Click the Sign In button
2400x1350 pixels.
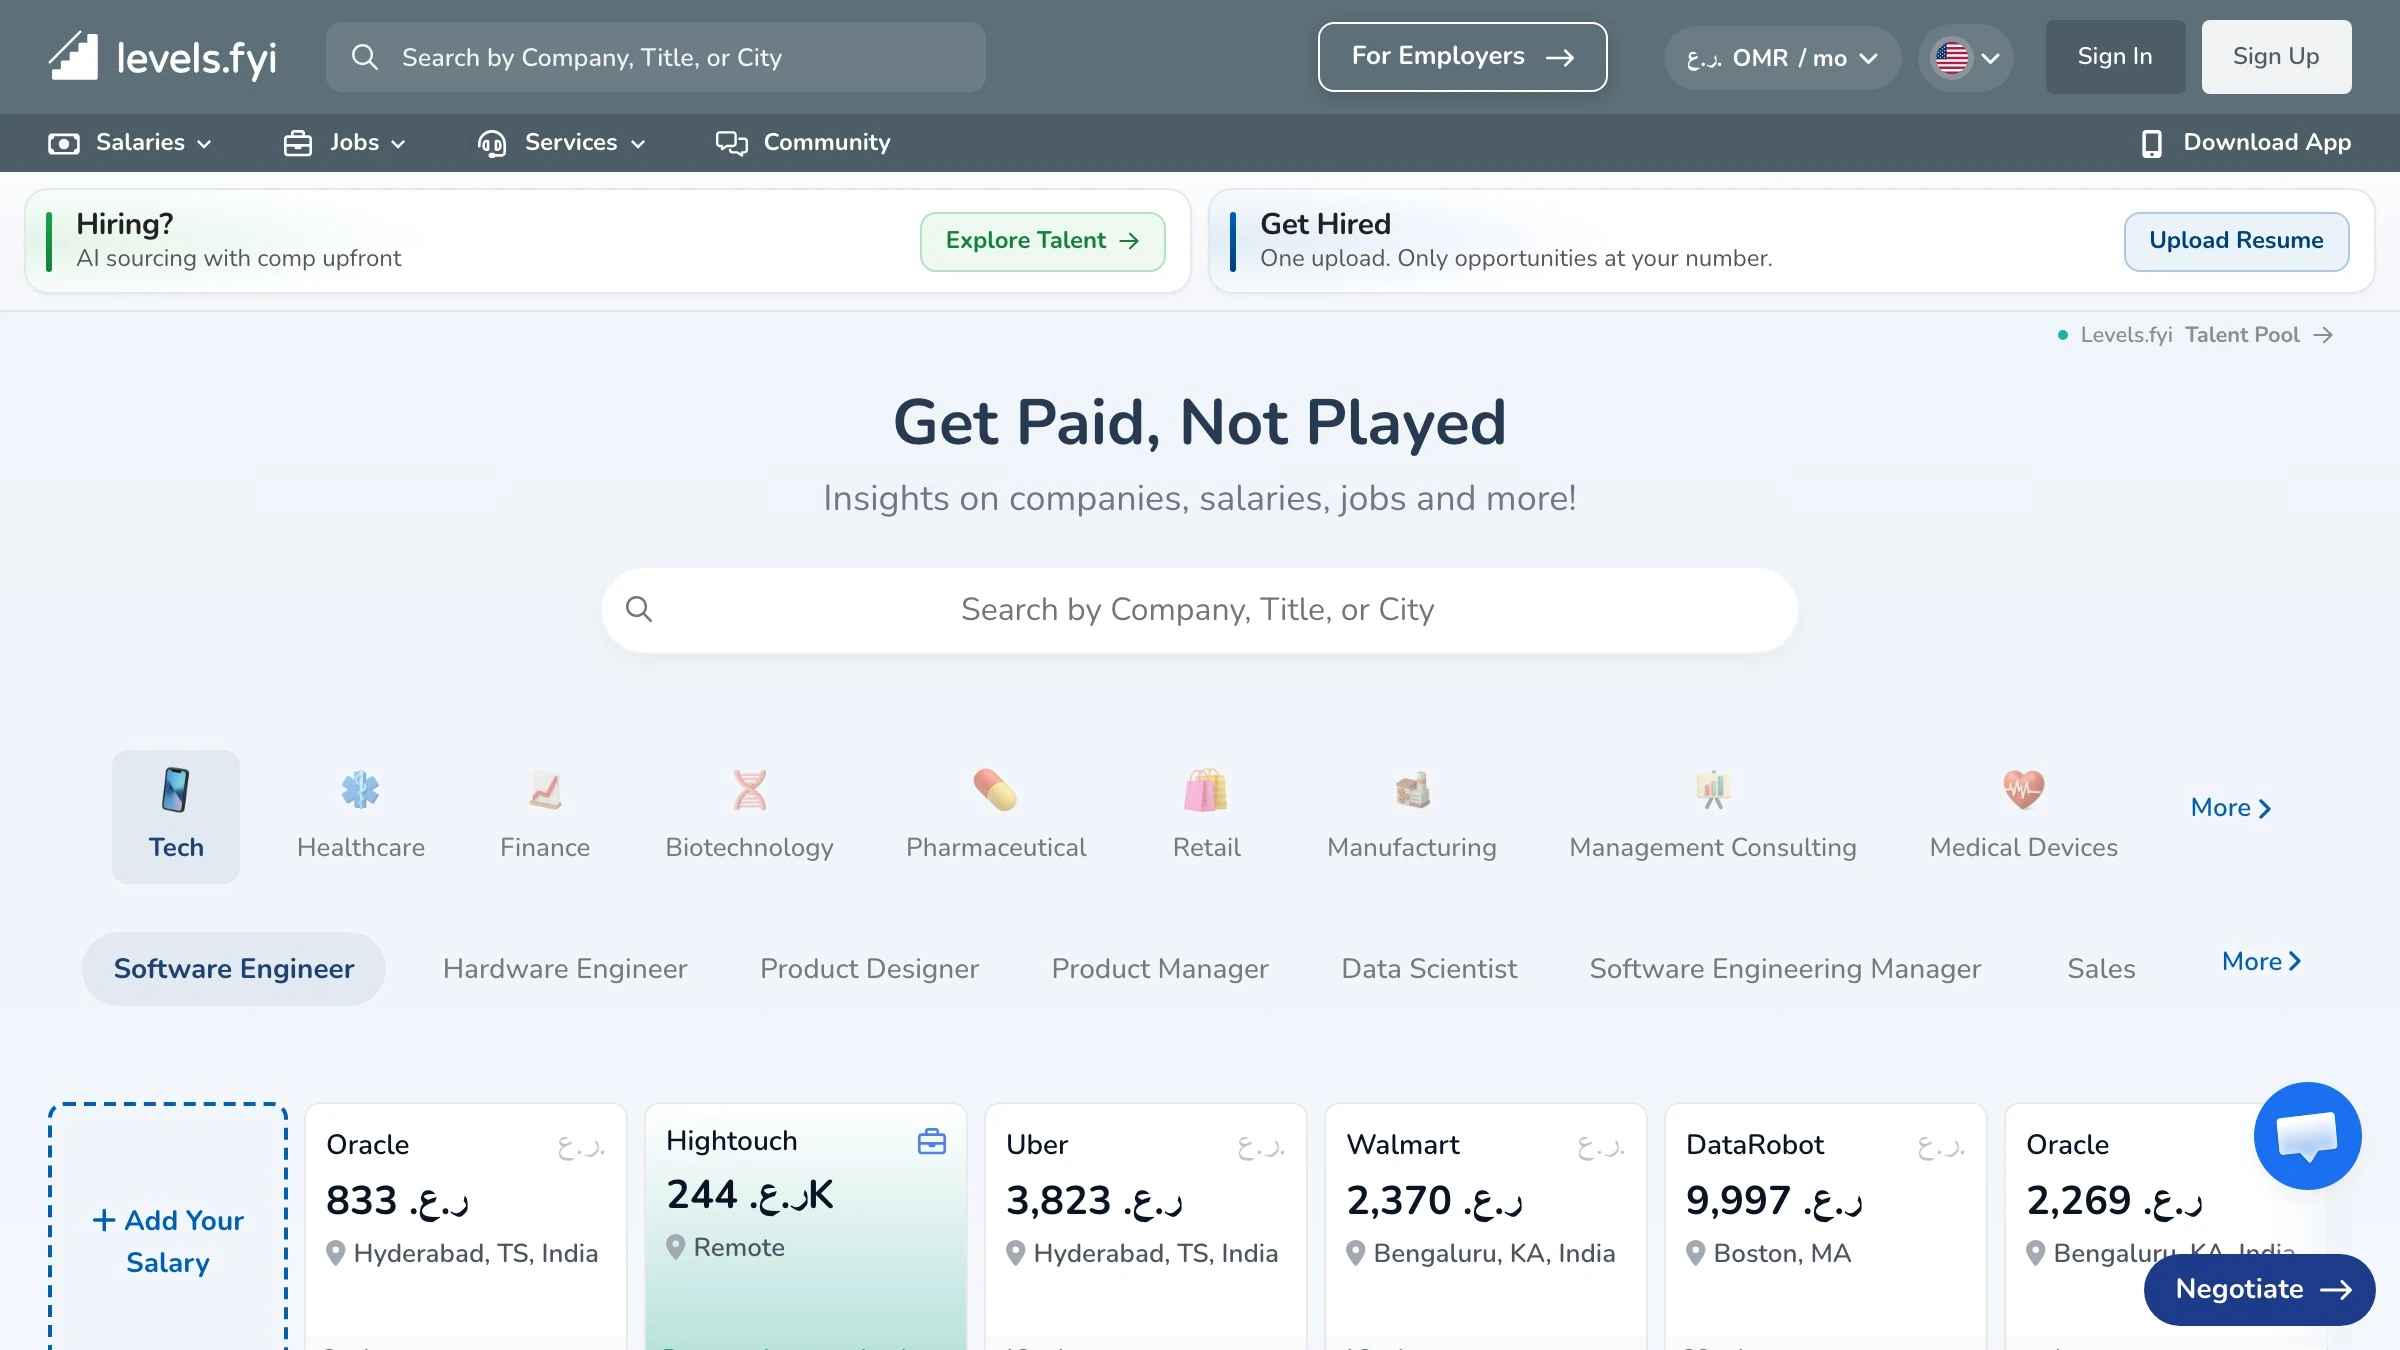(2115, 57)
